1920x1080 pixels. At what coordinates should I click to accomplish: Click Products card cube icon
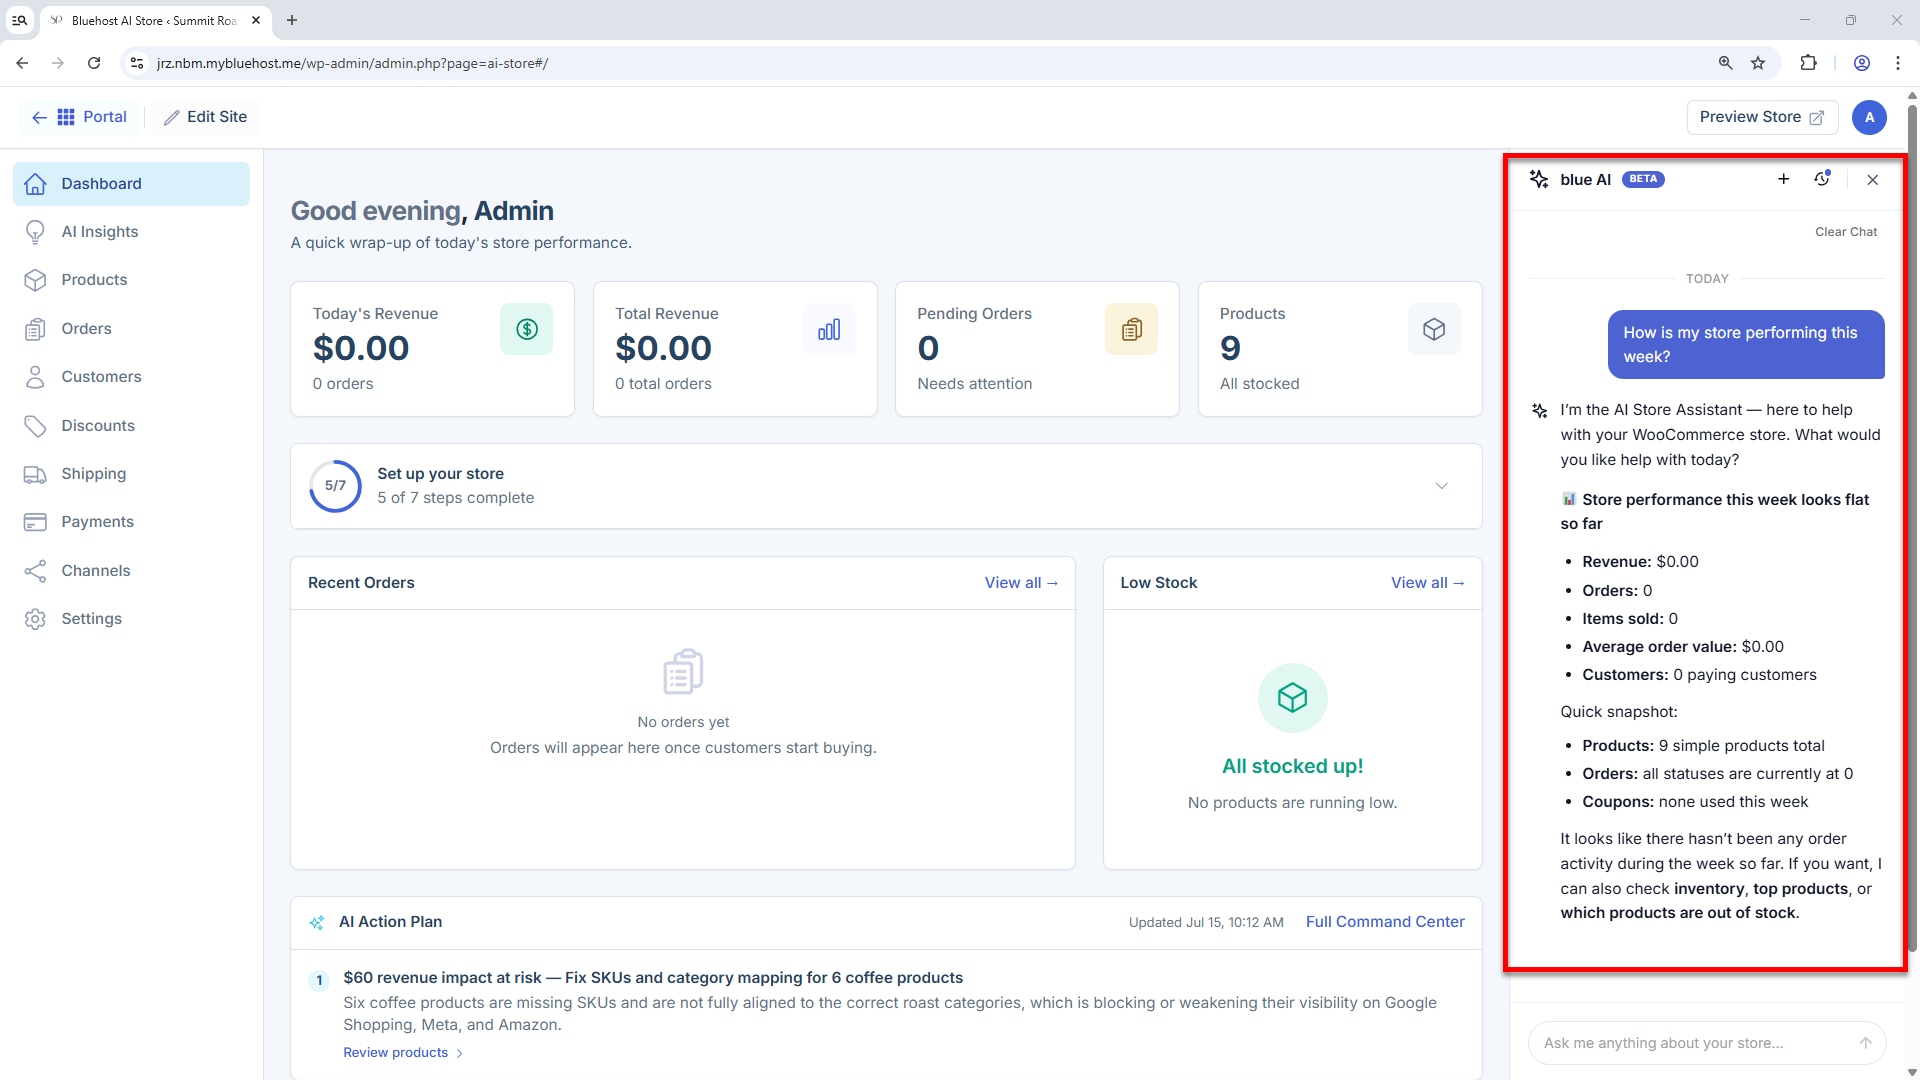pos(1434,329)
